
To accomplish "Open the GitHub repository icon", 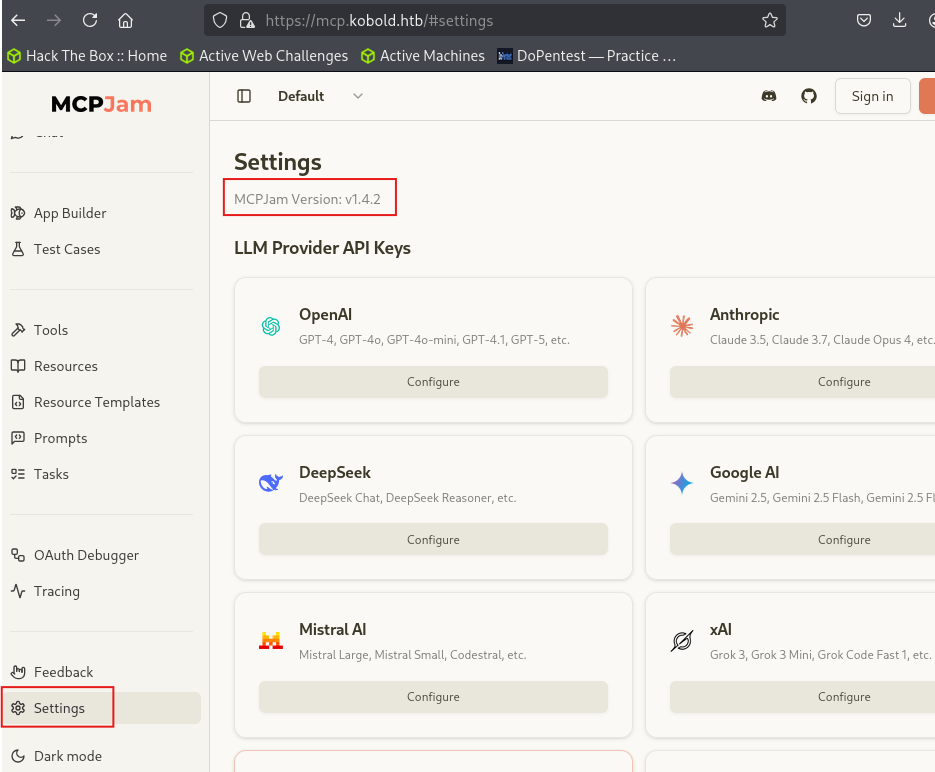I will [x=809, y=96].
